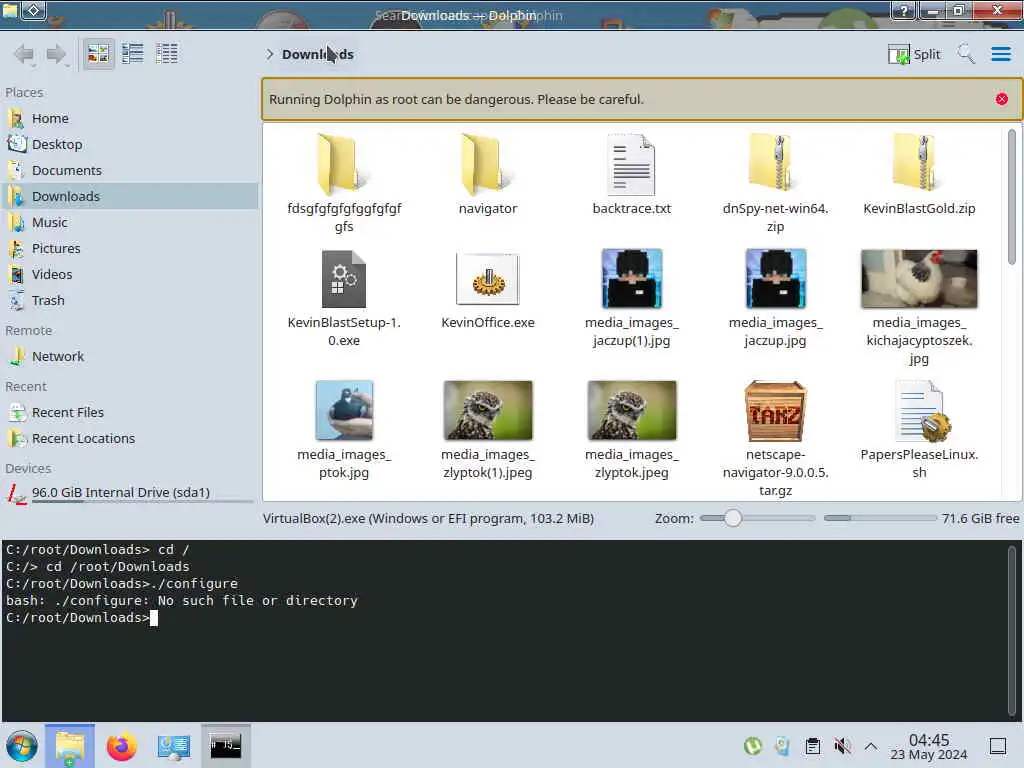
Task: Select media_images_zlyptok.jpeg owl thumbnail
Action: (x=632, y=430)
